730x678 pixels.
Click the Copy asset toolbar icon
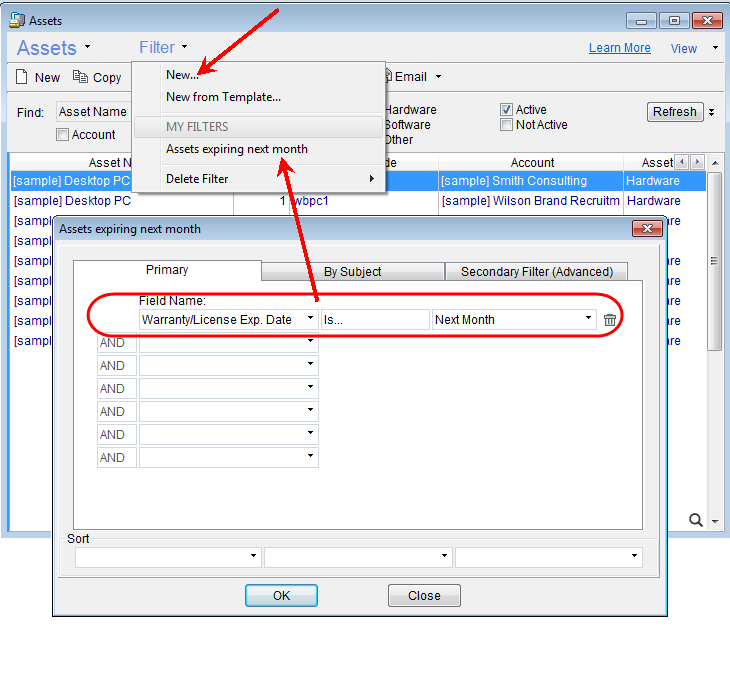(80, 77)
